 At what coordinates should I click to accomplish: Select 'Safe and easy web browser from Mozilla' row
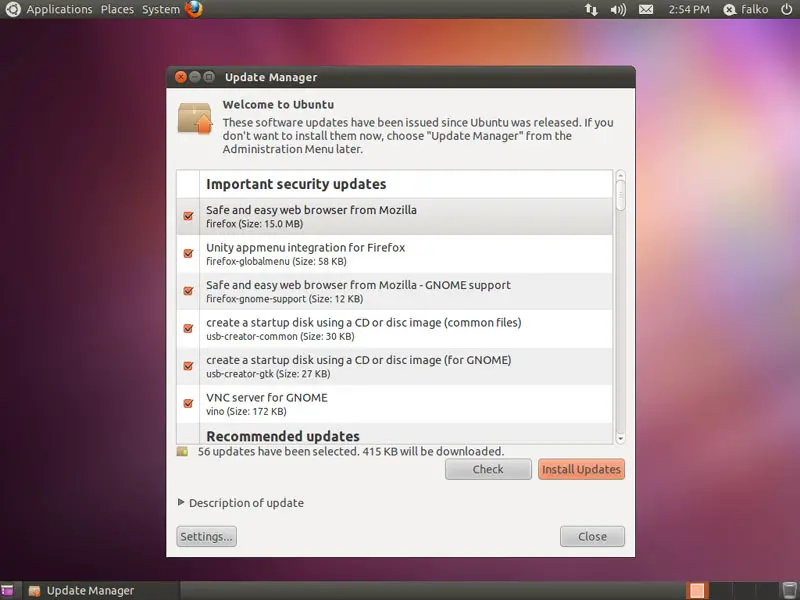pyautogui.click(x=394, y=216)
